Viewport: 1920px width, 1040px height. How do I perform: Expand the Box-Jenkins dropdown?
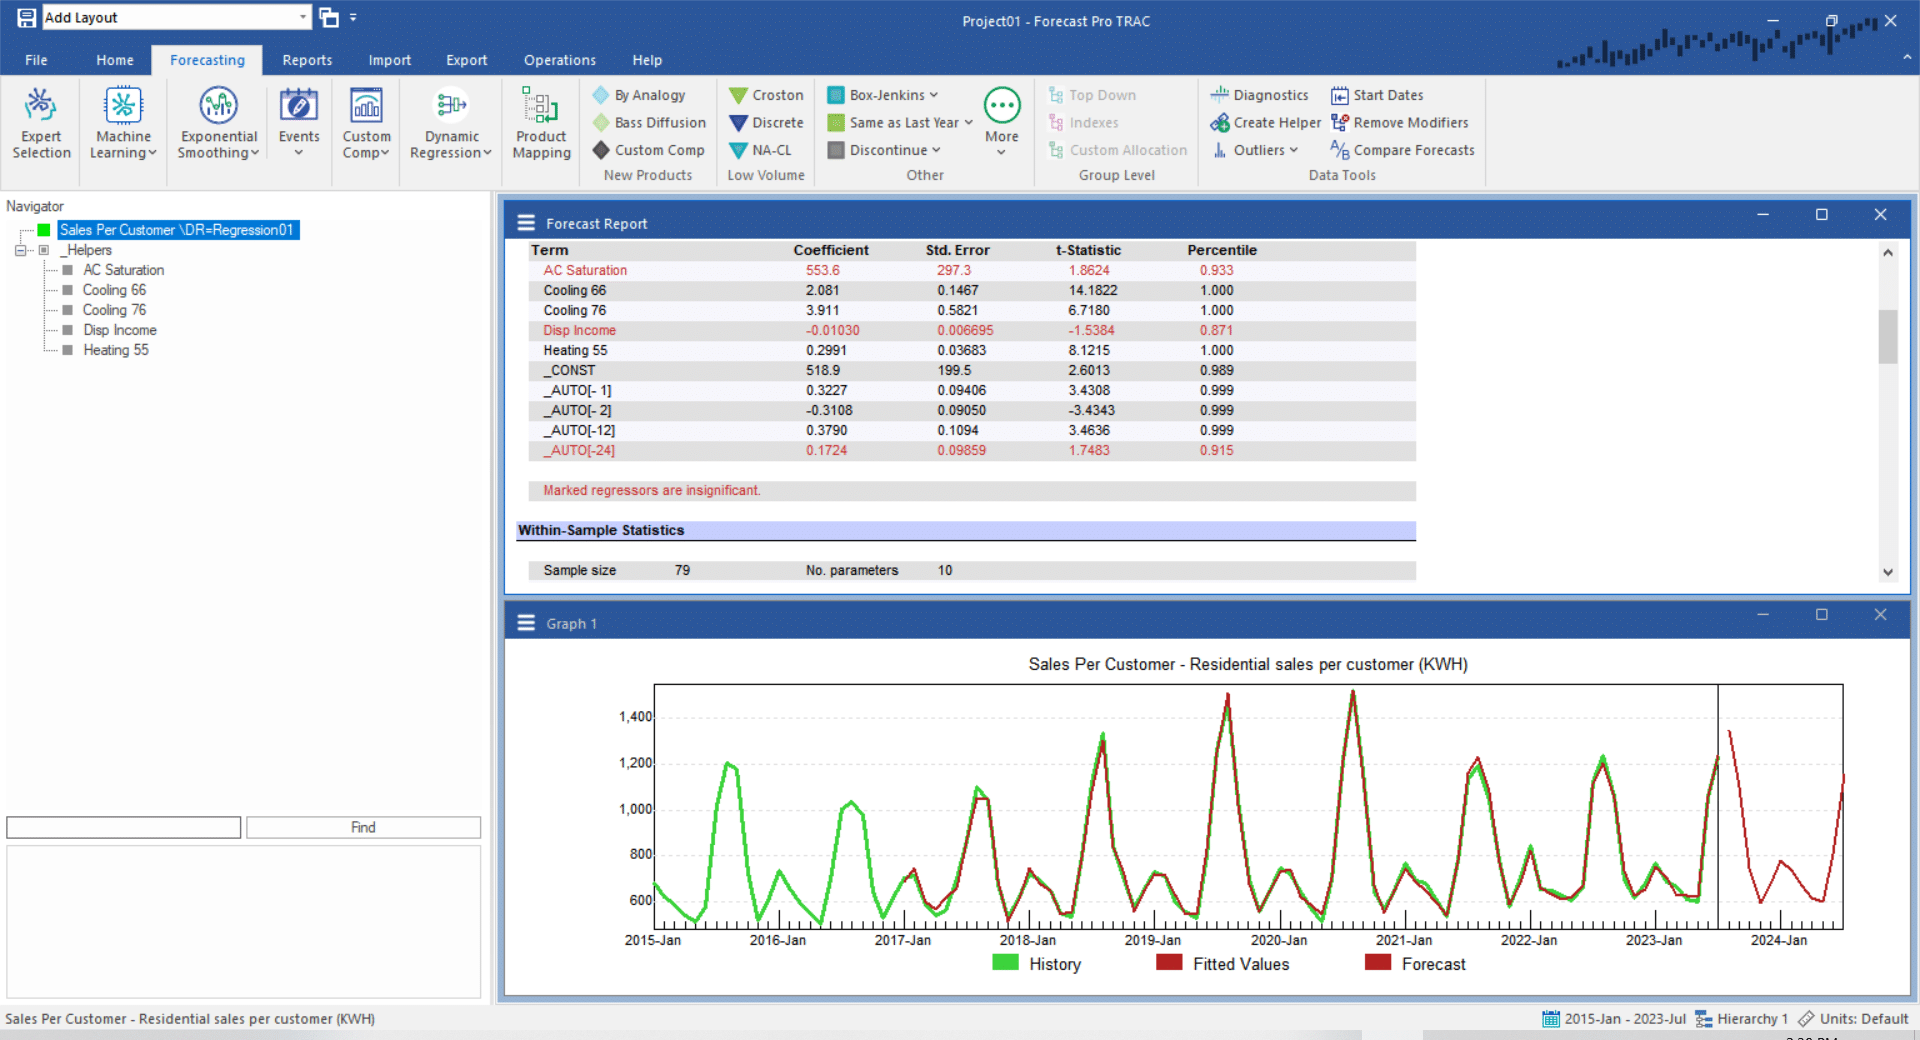click(933, 95)
